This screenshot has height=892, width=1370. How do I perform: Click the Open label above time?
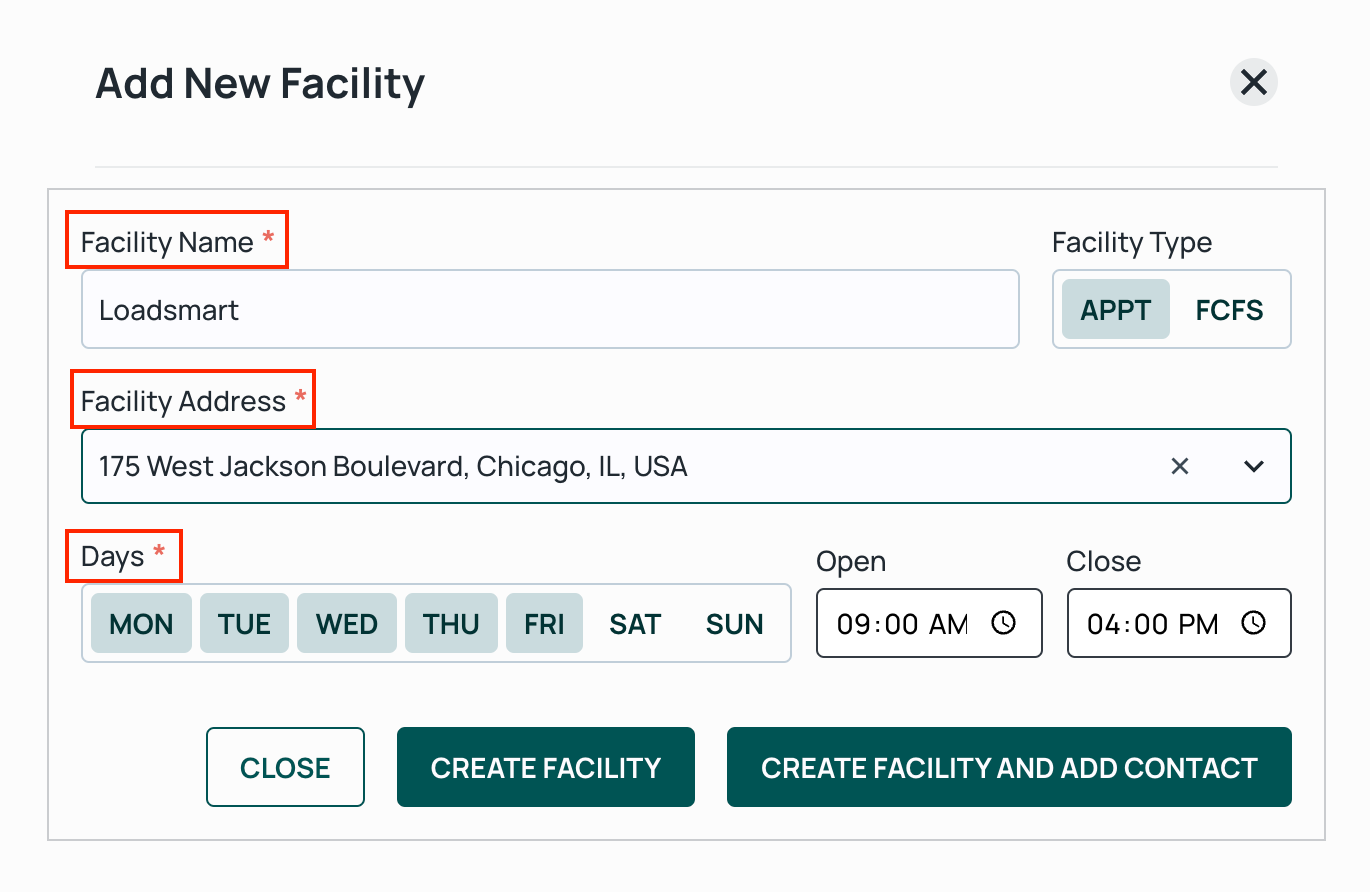[x=851, y=561]
